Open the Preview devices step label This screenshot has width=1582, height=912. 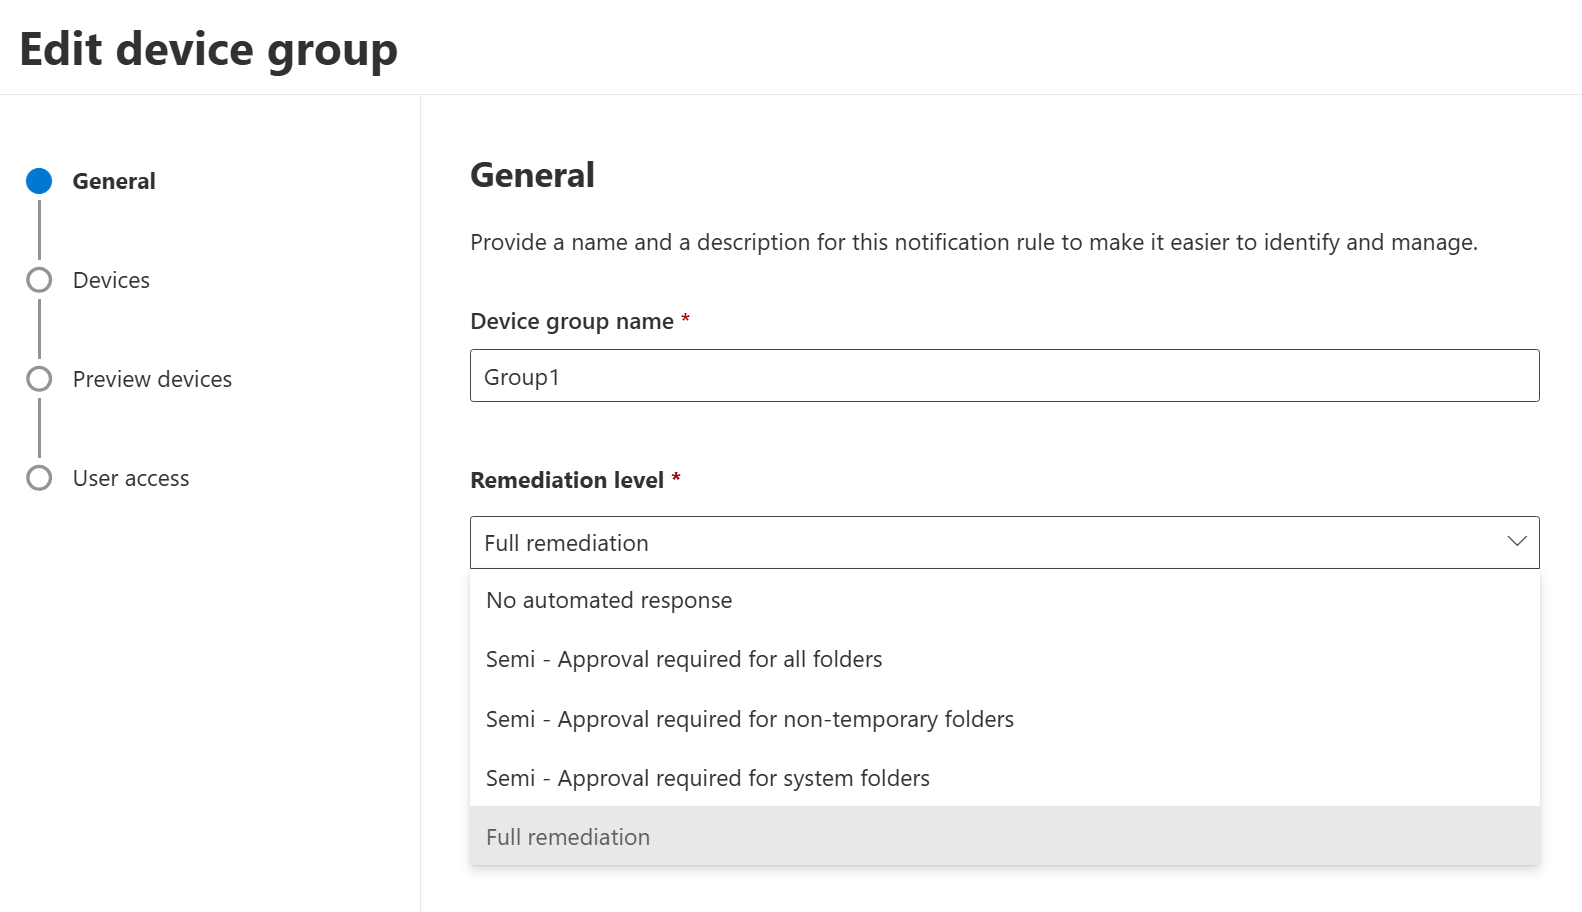point(152,379)
